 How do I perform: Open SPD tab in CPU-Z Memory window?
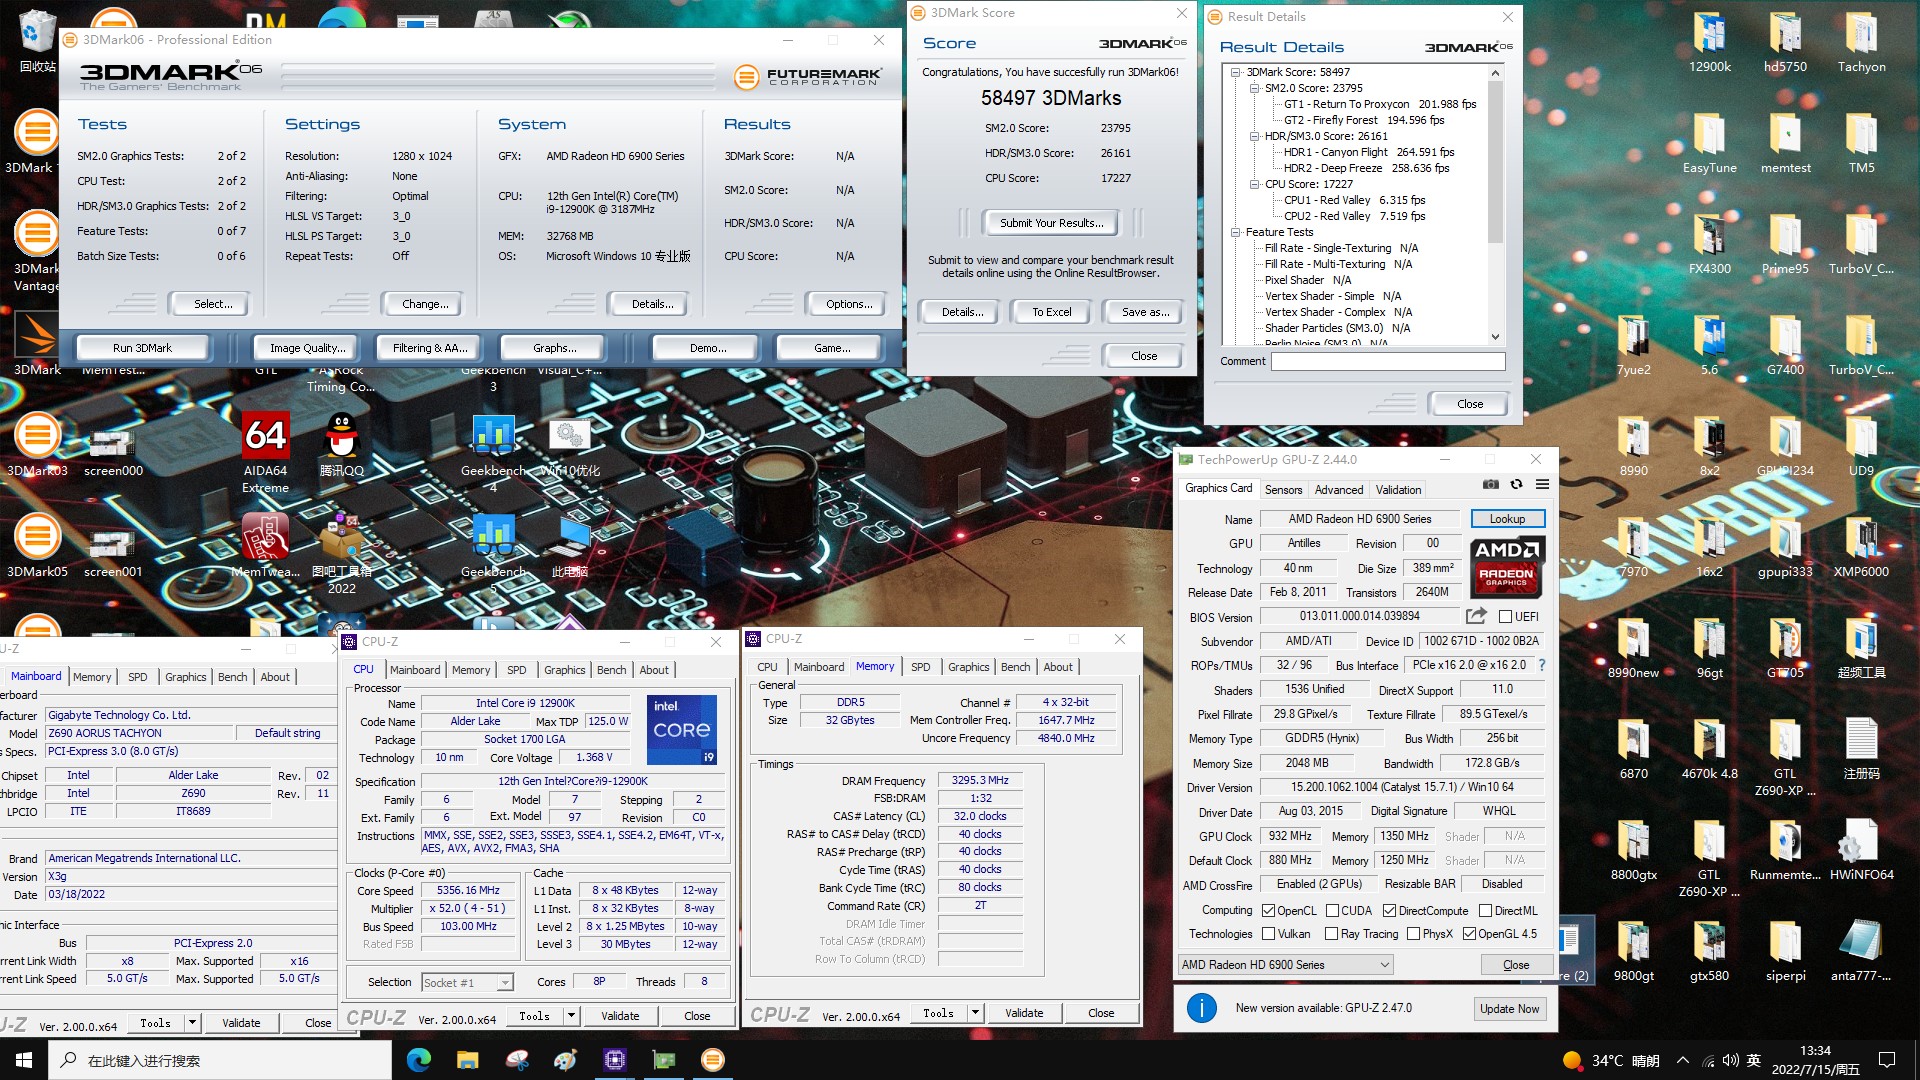921,667
